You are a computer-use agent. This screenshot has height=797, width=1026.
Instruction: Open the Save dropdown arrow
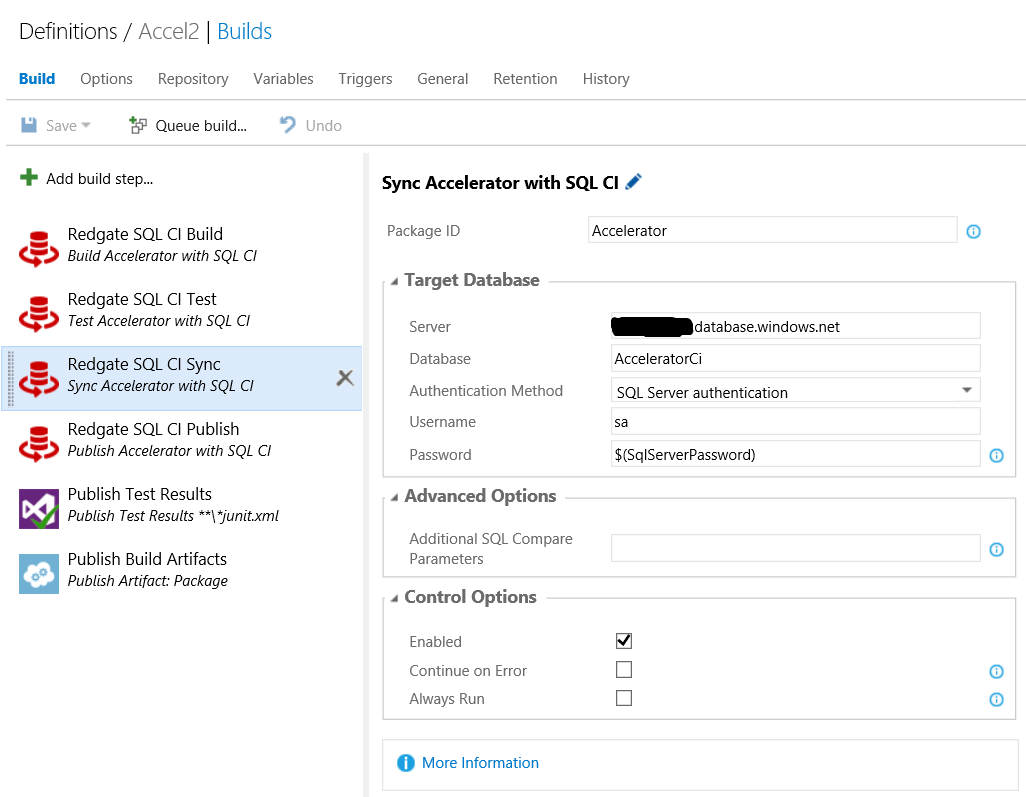pyautogui.click(x=86, y=125)
